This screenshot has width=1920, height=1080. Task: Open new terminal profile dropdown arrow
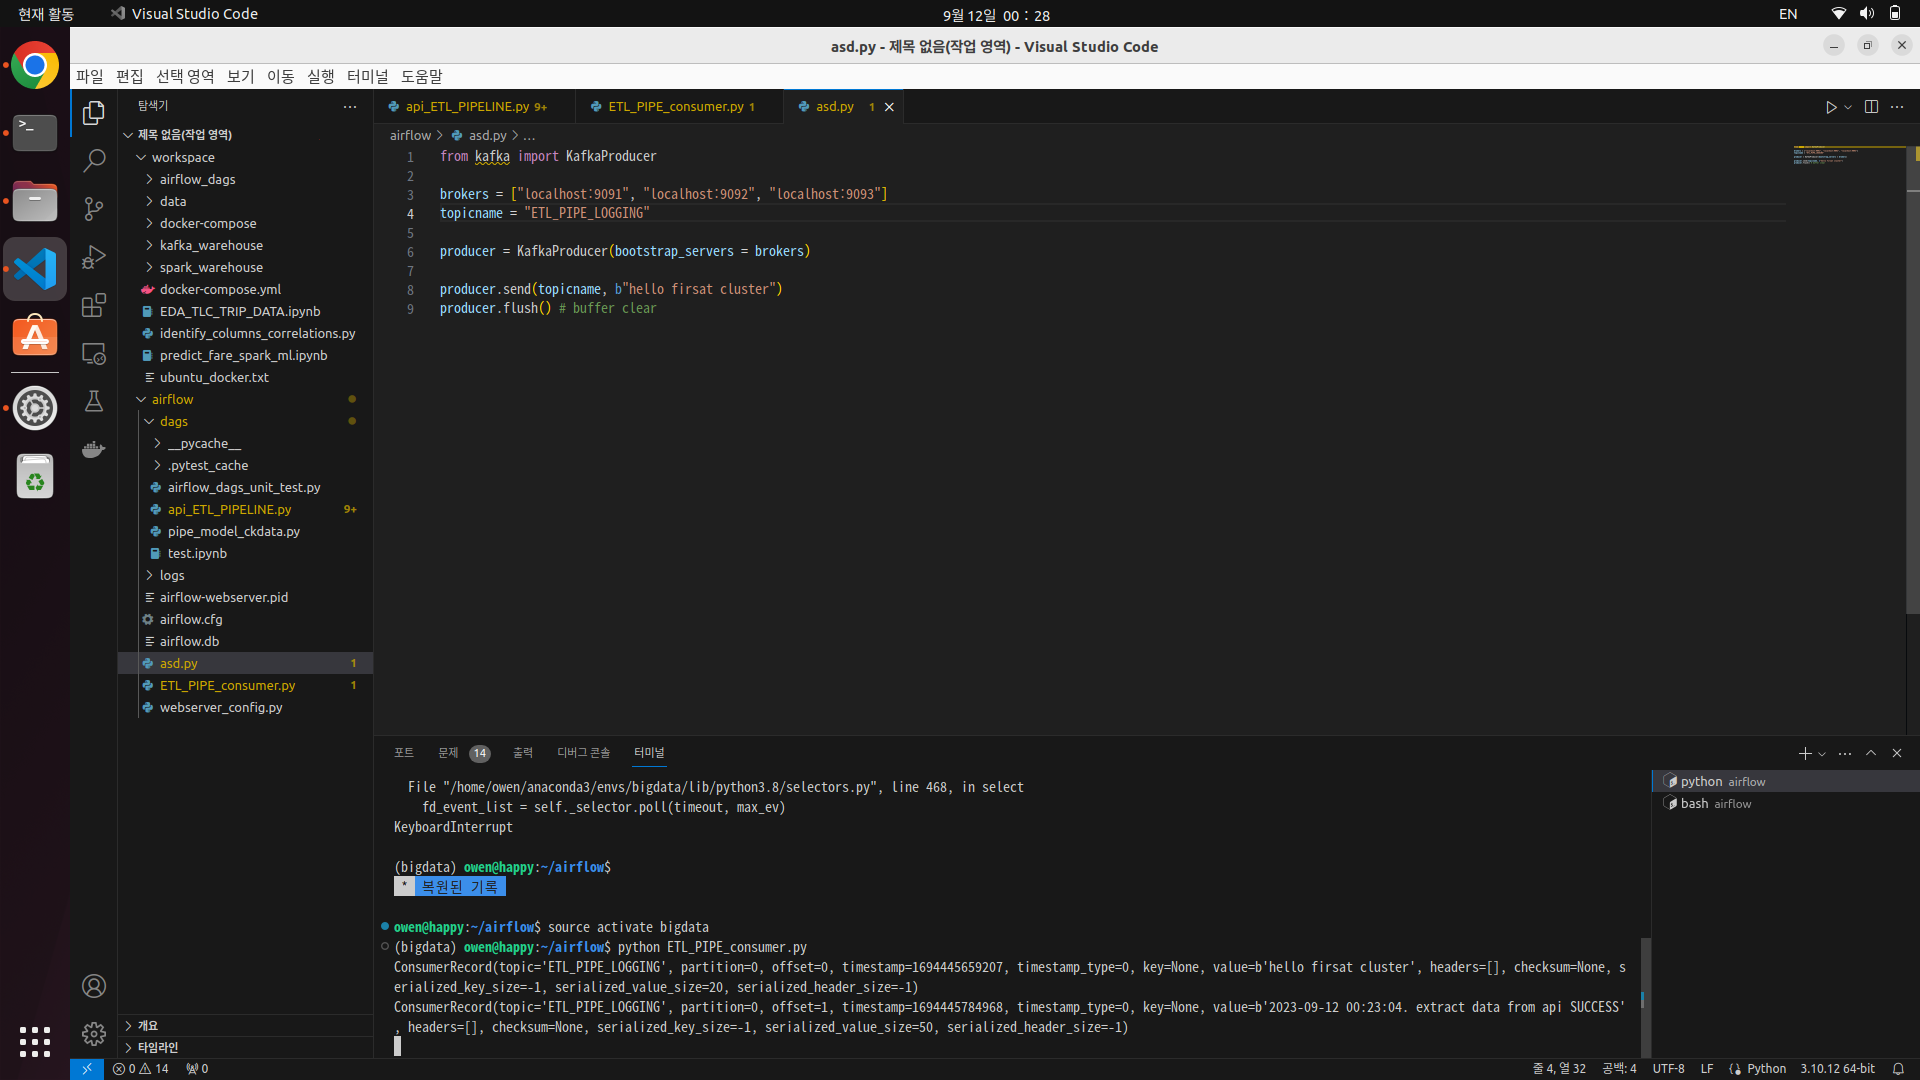1822,754
